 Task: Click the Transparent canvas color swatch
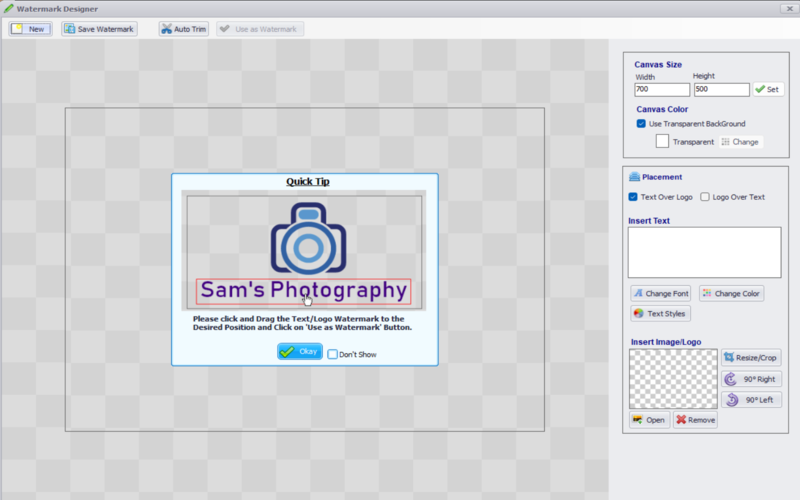[662, 141]
